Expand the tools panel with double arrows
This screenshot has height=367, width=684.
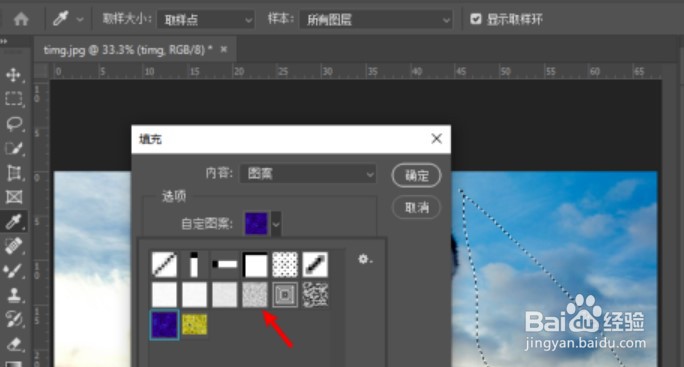tap(4, 41)
